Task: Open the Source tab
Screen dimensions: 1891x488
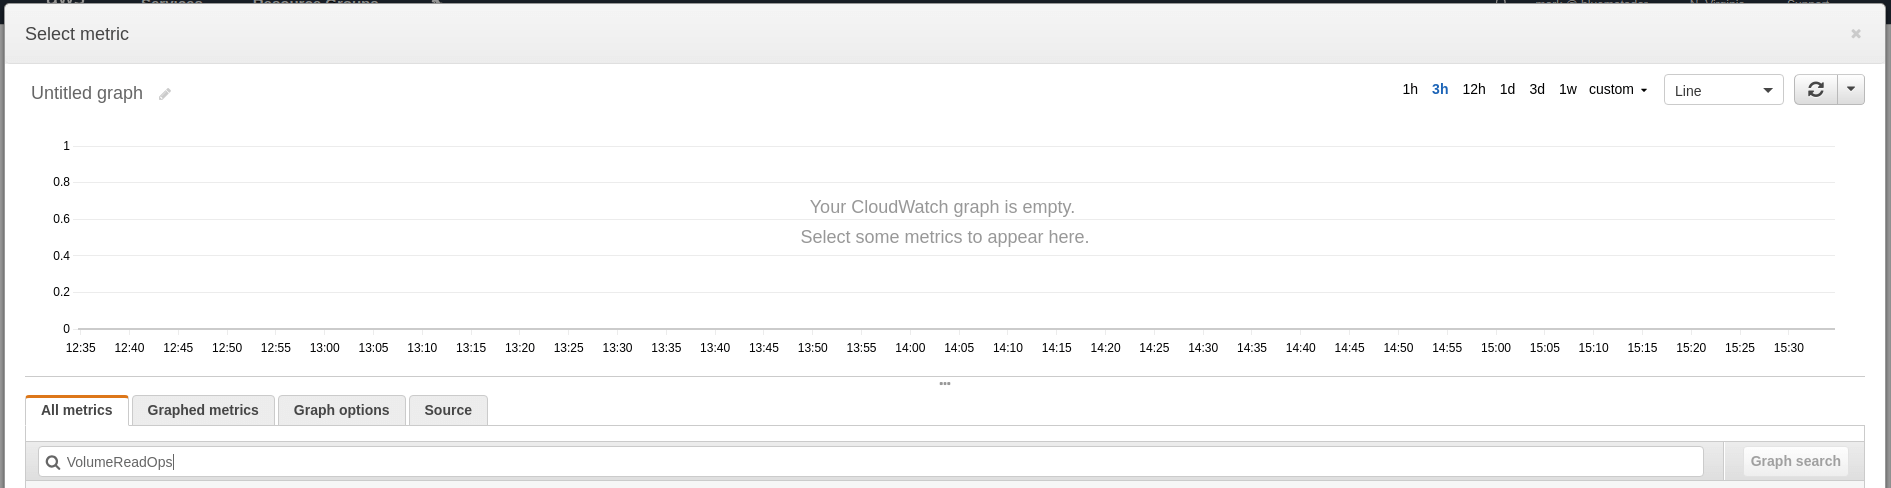Action: (448, 410)
